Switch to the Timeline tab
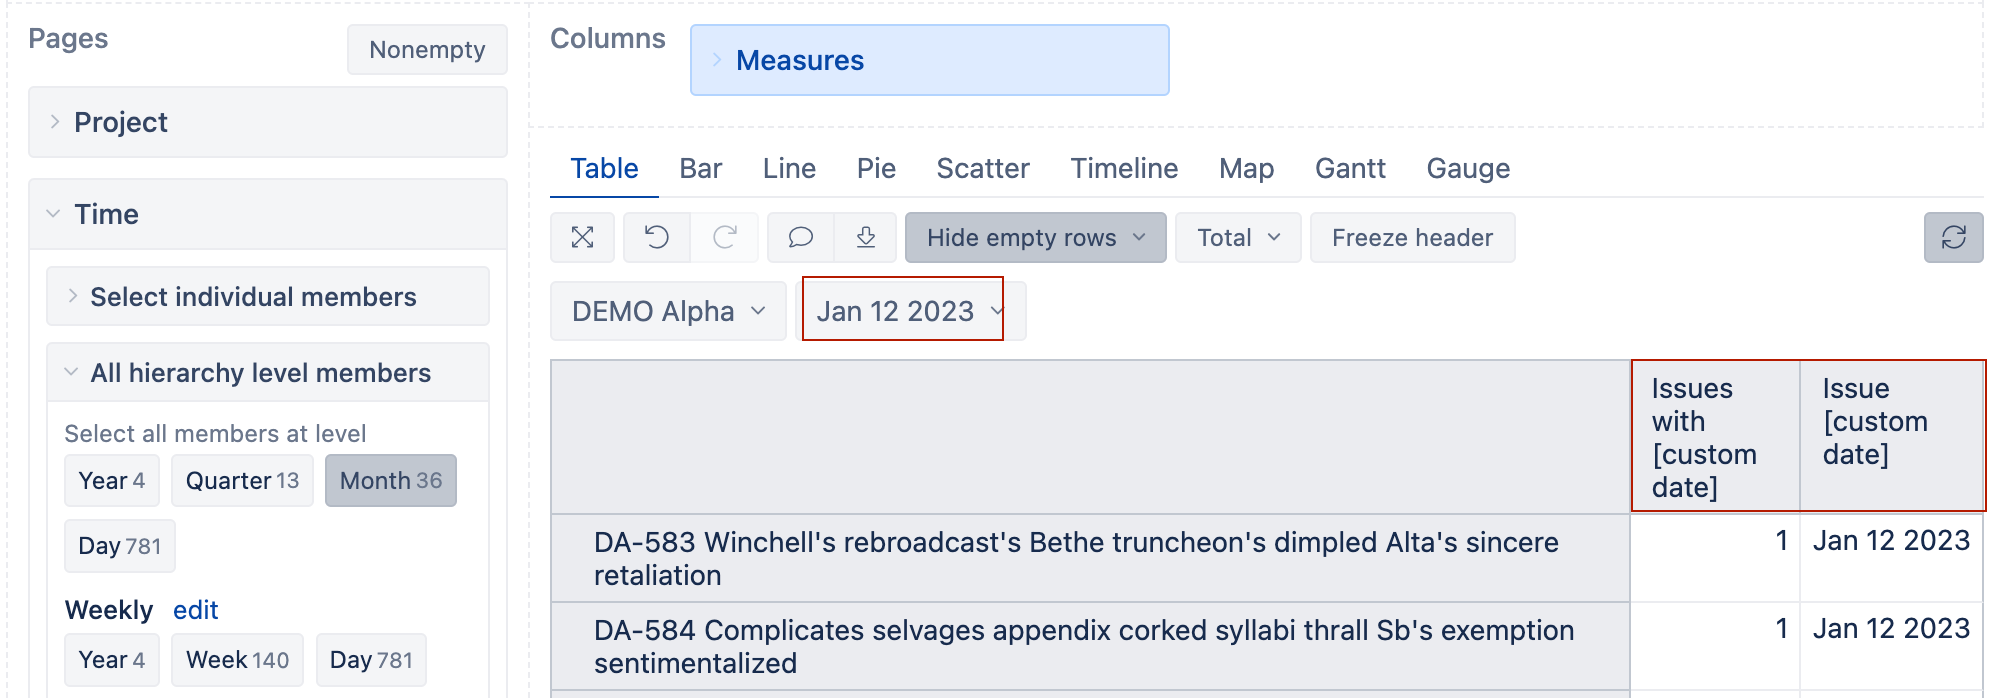This screenshot has width=1998, height=698. tap(1124, 168)
